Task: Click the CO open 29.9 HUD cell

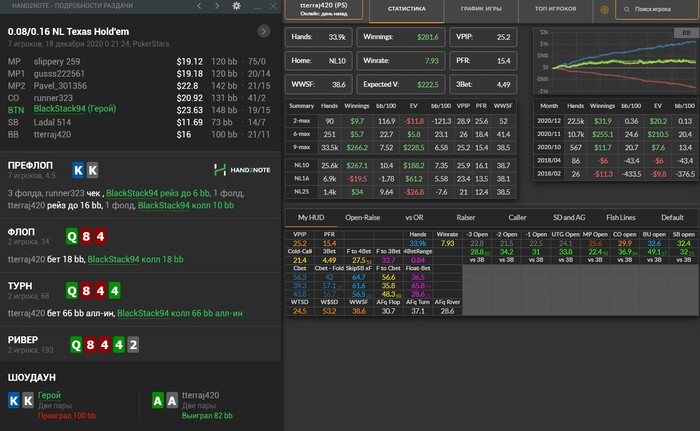Action: (625, 243)
